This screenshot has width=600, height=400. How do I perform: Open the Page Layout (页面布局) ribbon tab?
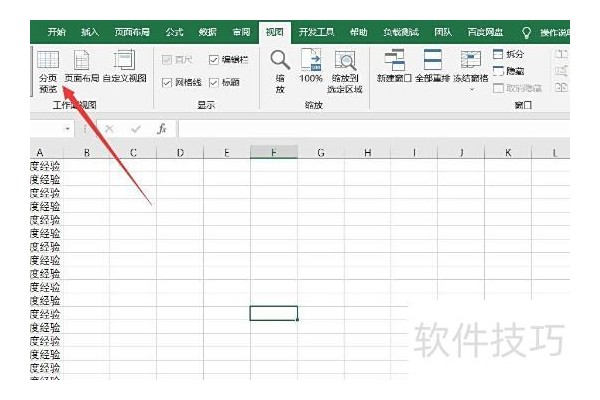coord(132,32)
